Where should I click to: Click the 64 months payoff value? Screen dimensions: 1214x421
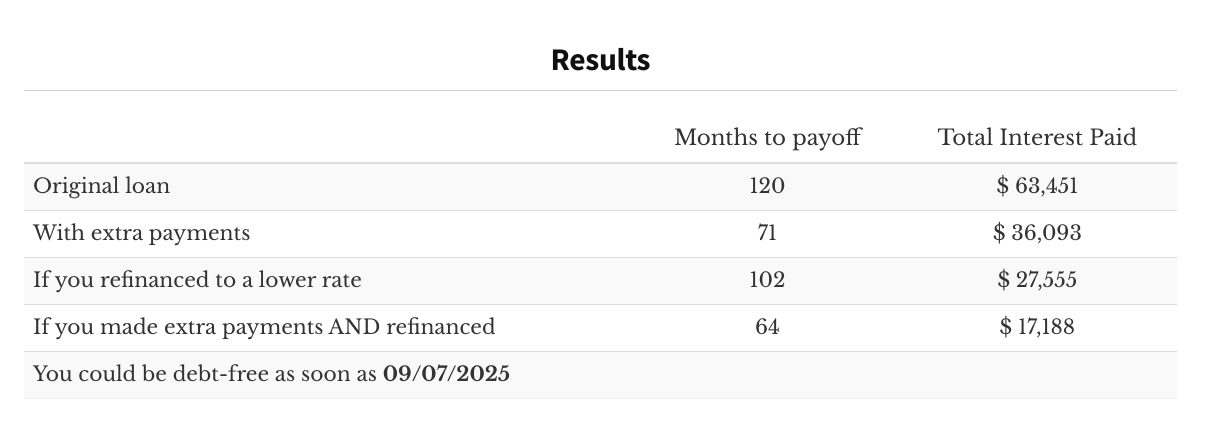[x=767, y=327]
